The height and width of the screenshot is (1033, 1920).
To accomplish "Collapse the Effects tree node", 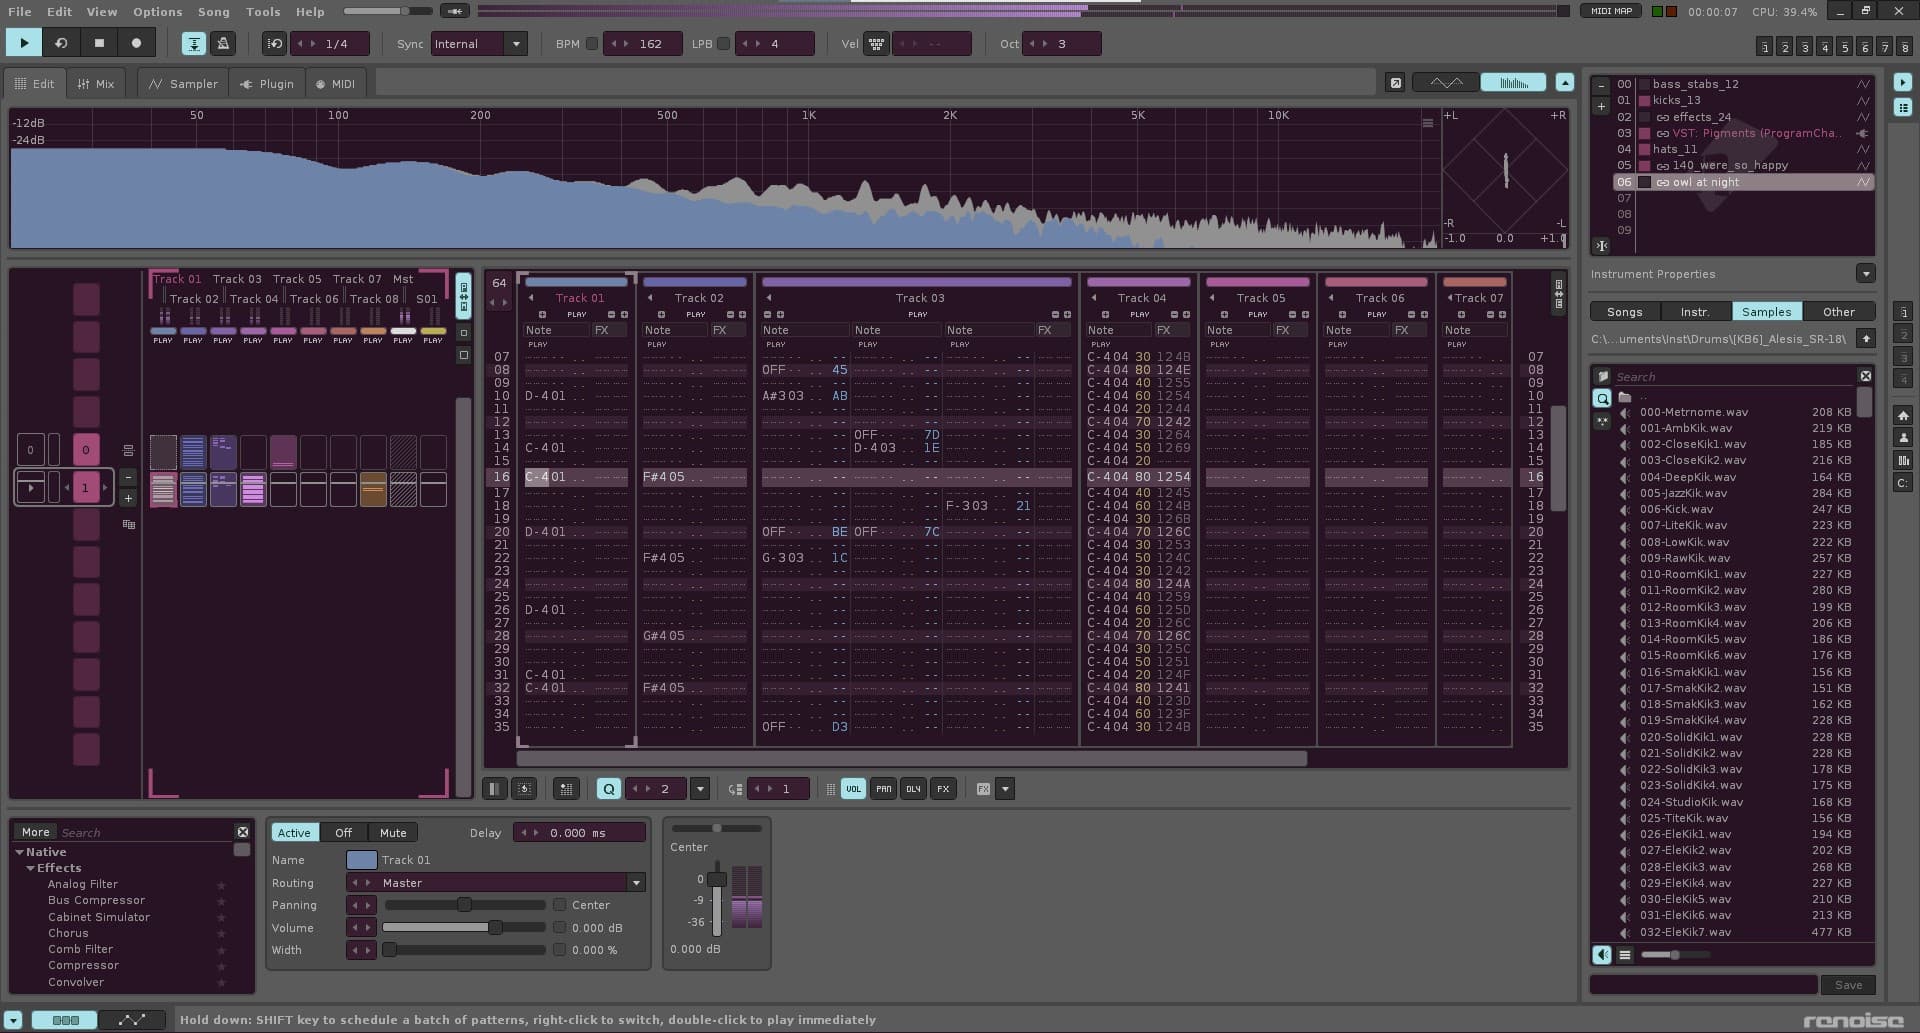I will (x=30, y=868).
